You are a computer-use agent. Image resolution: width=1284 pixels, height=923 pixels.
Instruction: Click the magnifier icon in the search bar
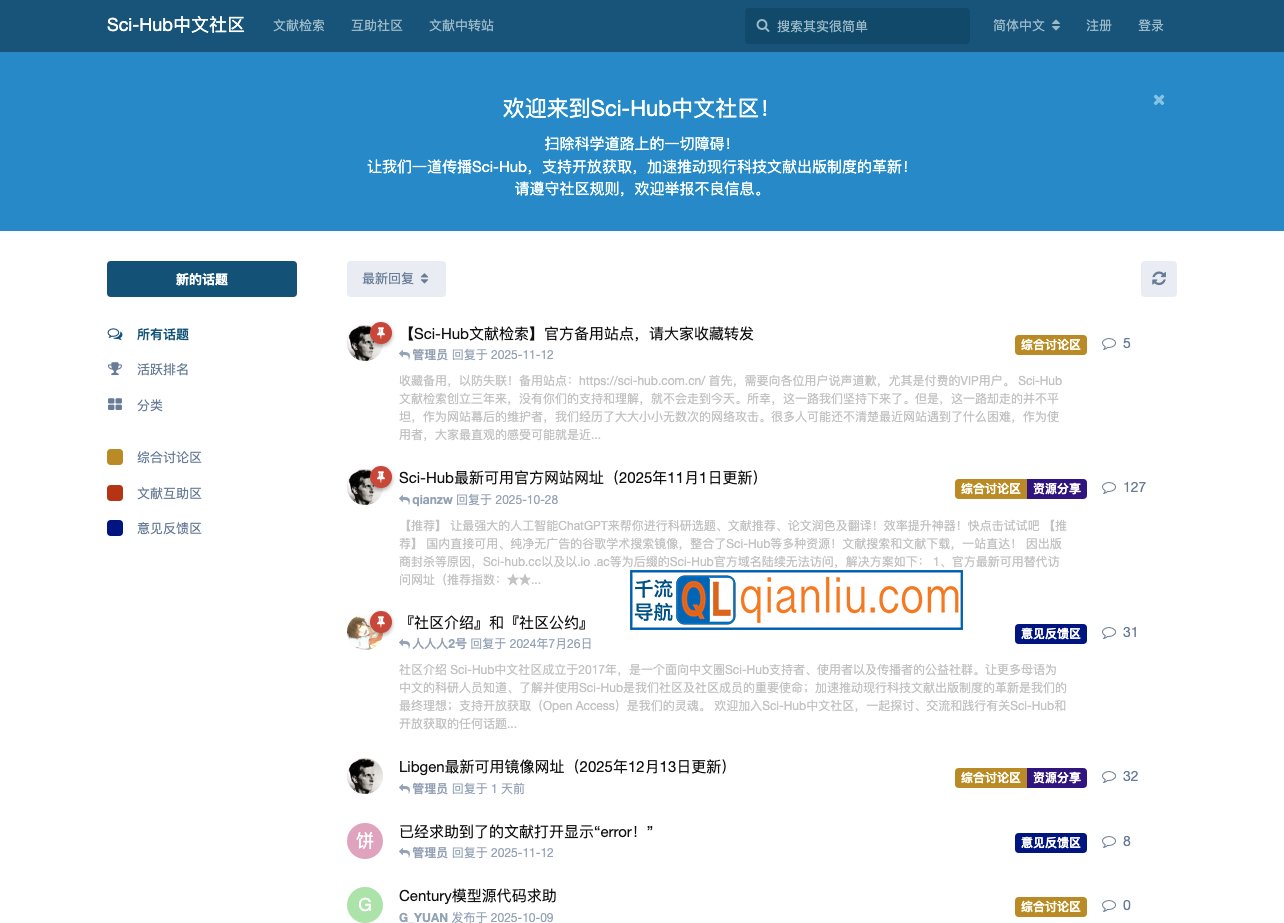[762, 25]
